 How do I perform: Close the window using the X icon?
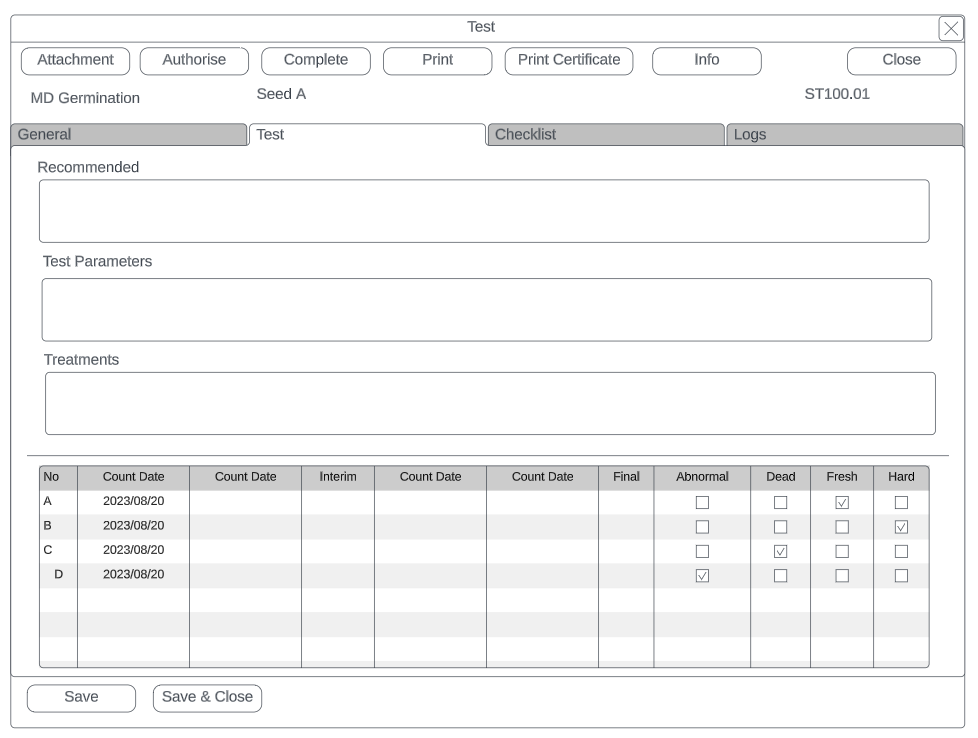[951, 29]
